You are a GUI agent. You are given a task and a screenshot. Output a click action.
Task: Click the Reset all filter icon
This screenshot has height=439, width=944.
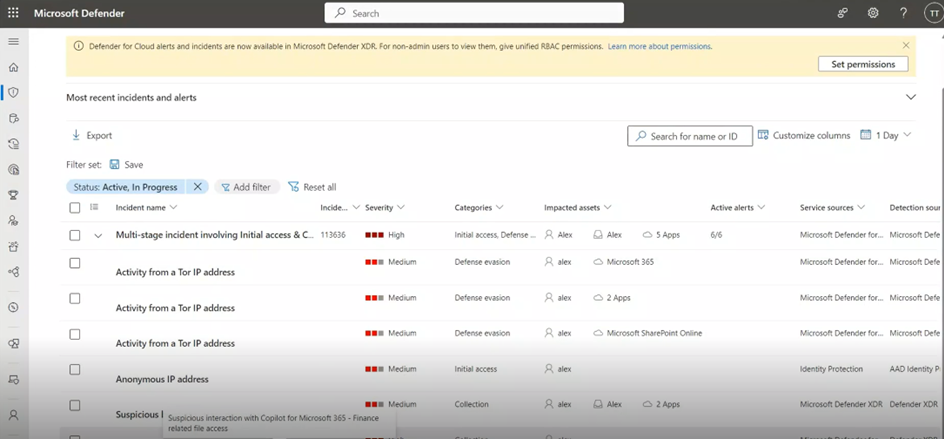(x=293, y=187)
